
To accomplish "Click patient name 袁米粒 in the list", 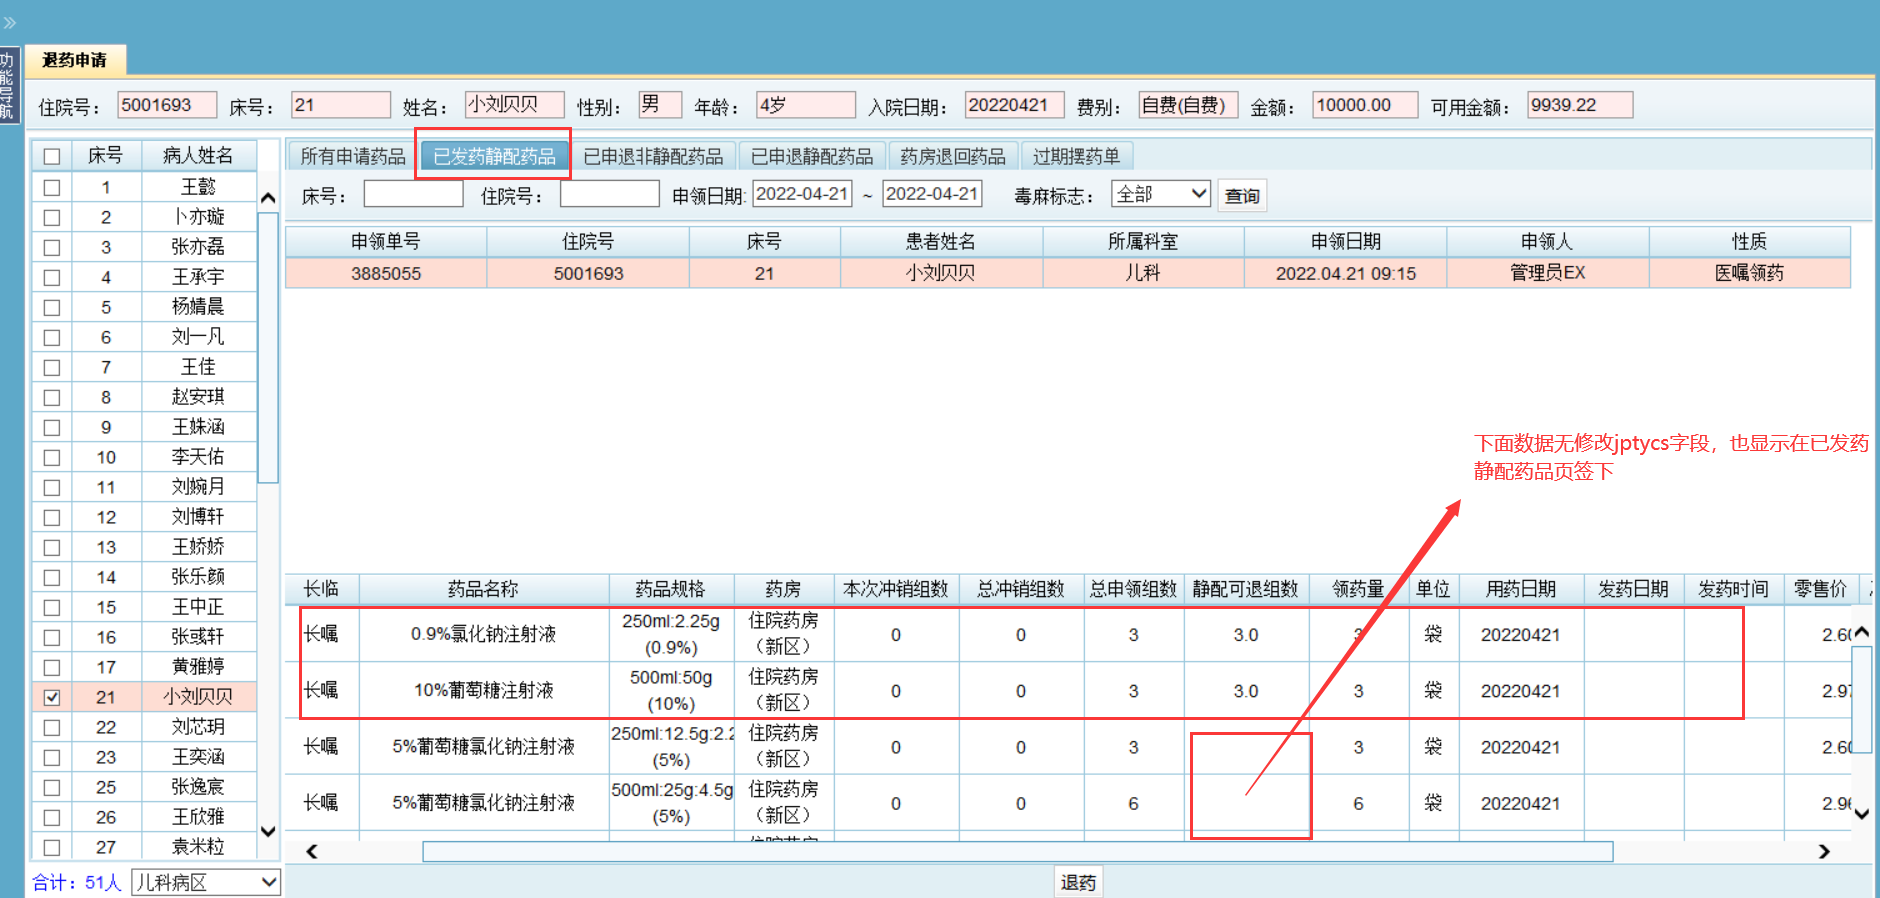I will click(198, 847).
